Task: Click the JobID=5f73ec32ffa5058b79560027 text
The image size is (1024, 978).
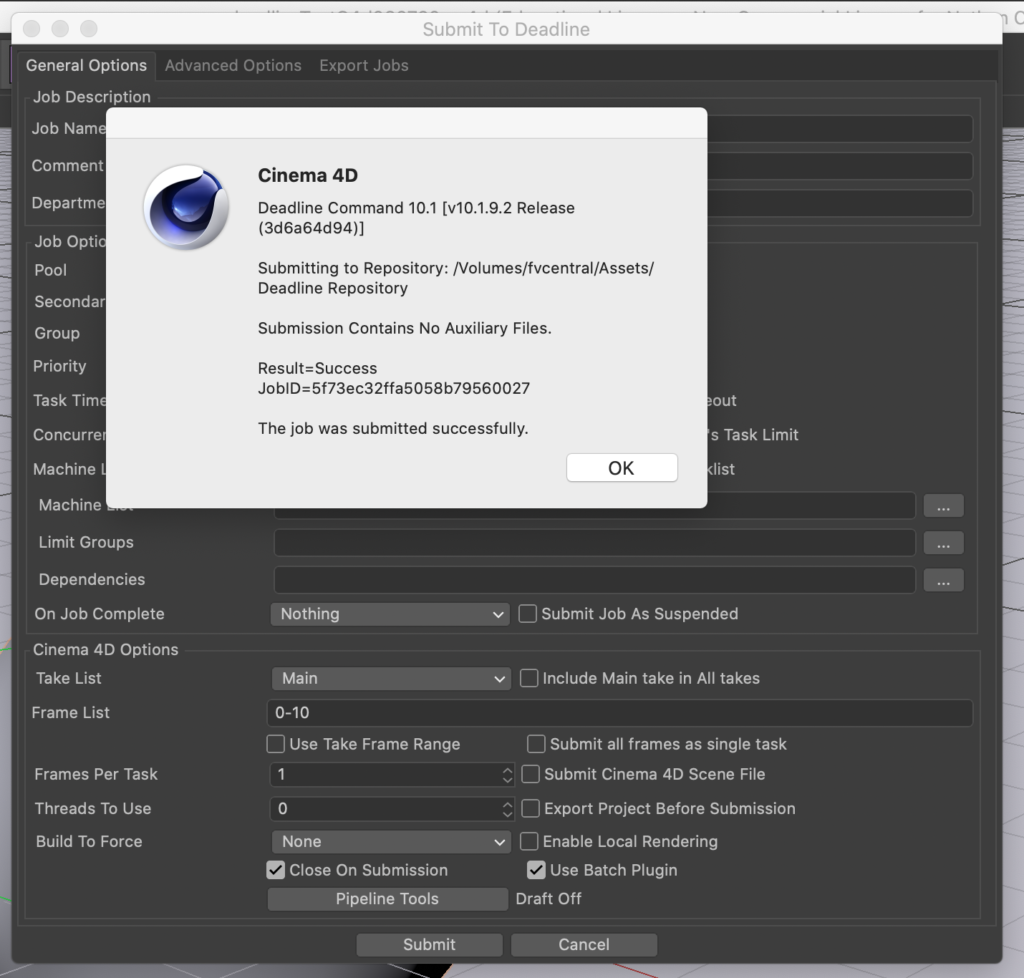Action: pos(394,388)
